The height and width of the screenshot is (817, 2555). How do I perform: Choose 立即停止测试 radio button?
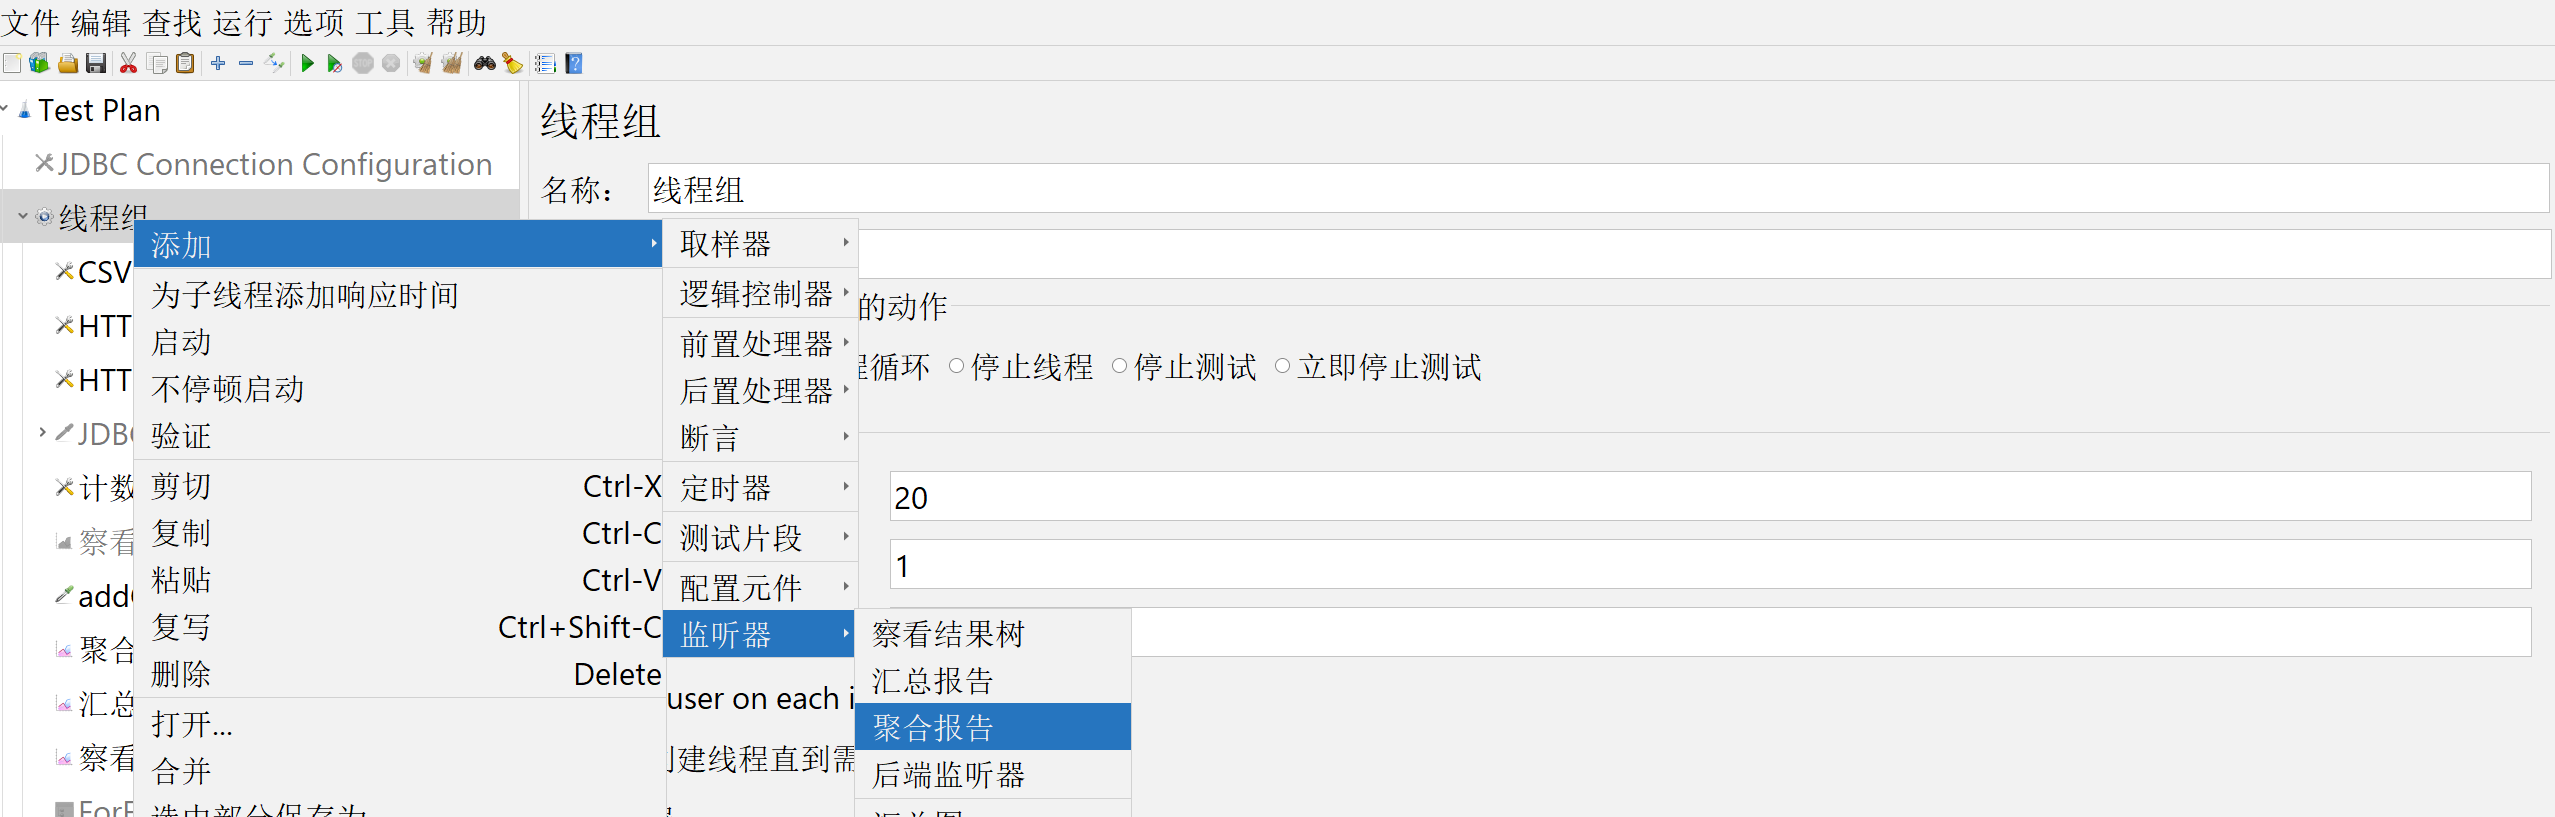(x=1283, y=366)
